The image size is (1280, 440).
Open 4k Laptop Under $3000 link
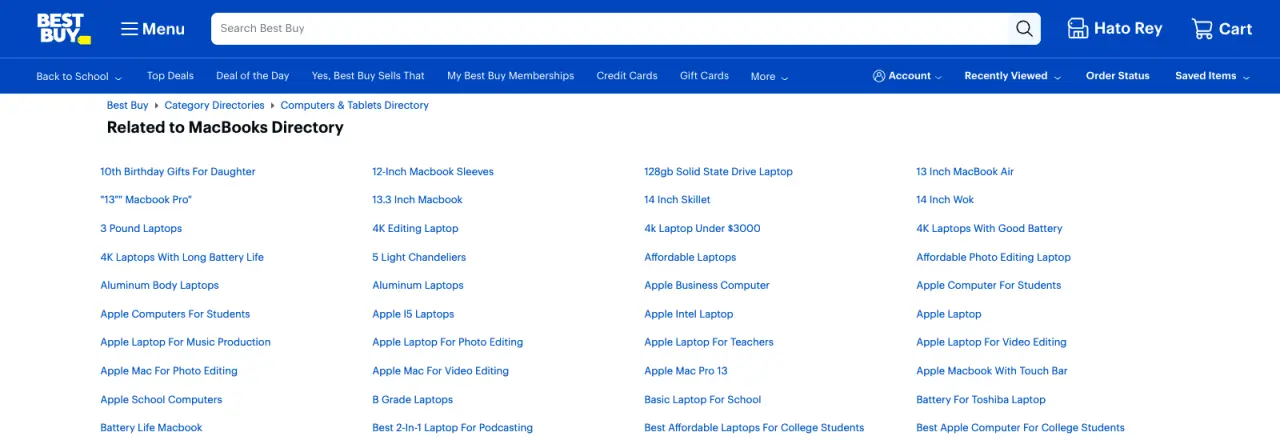point(702,229)
